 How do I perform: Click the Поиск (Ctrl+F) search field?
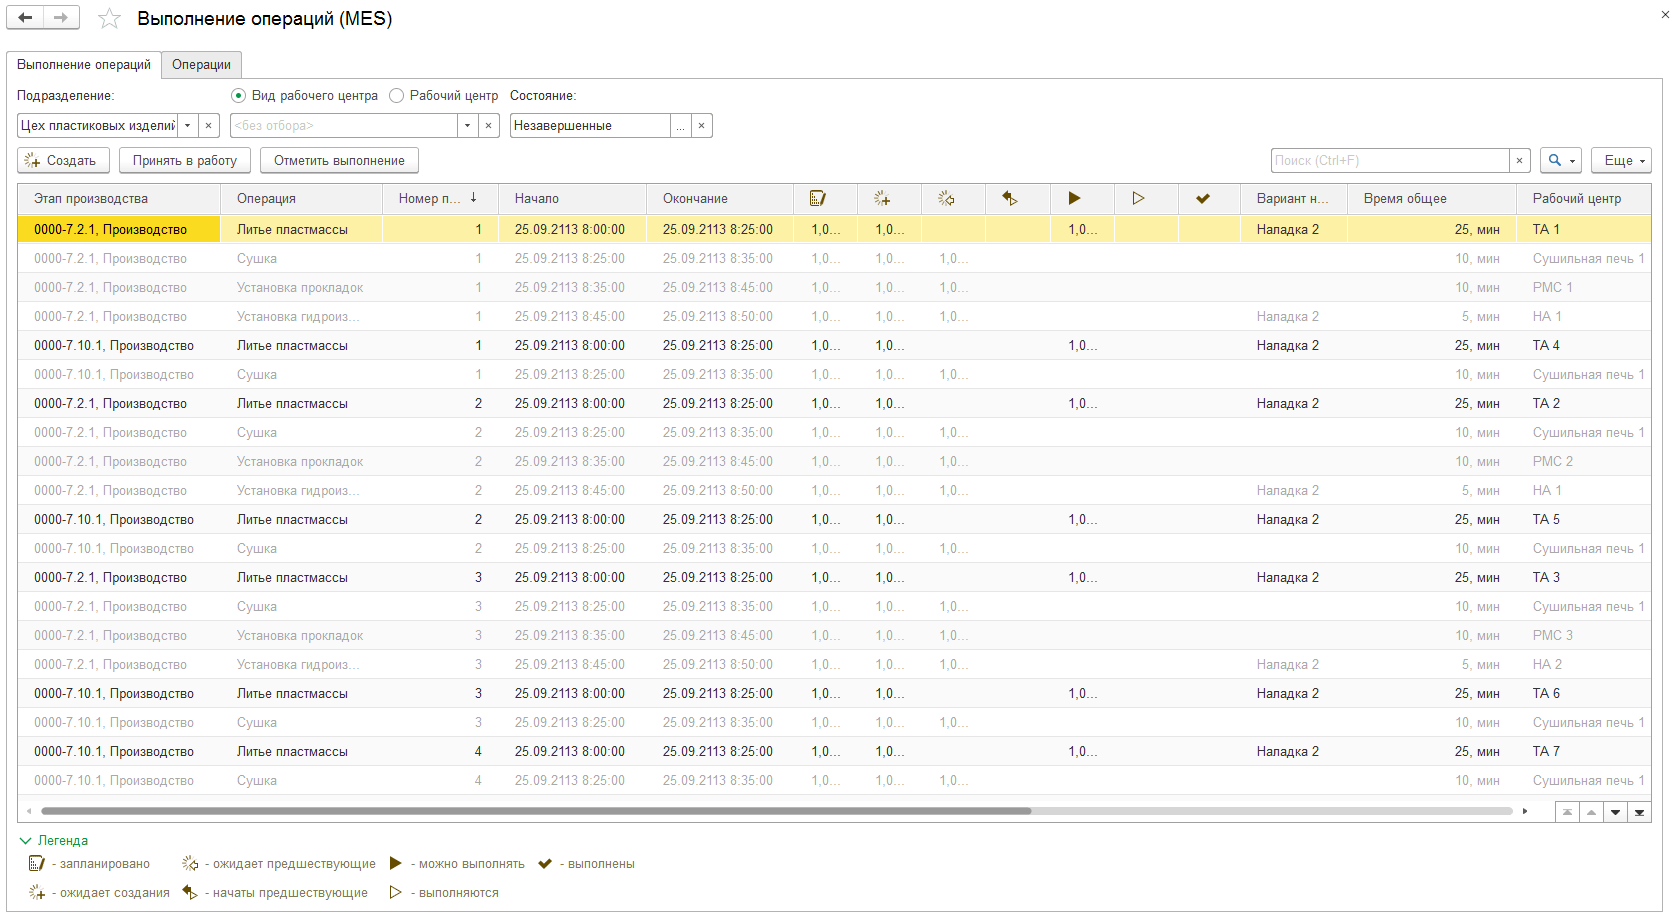click(1389, 161)
